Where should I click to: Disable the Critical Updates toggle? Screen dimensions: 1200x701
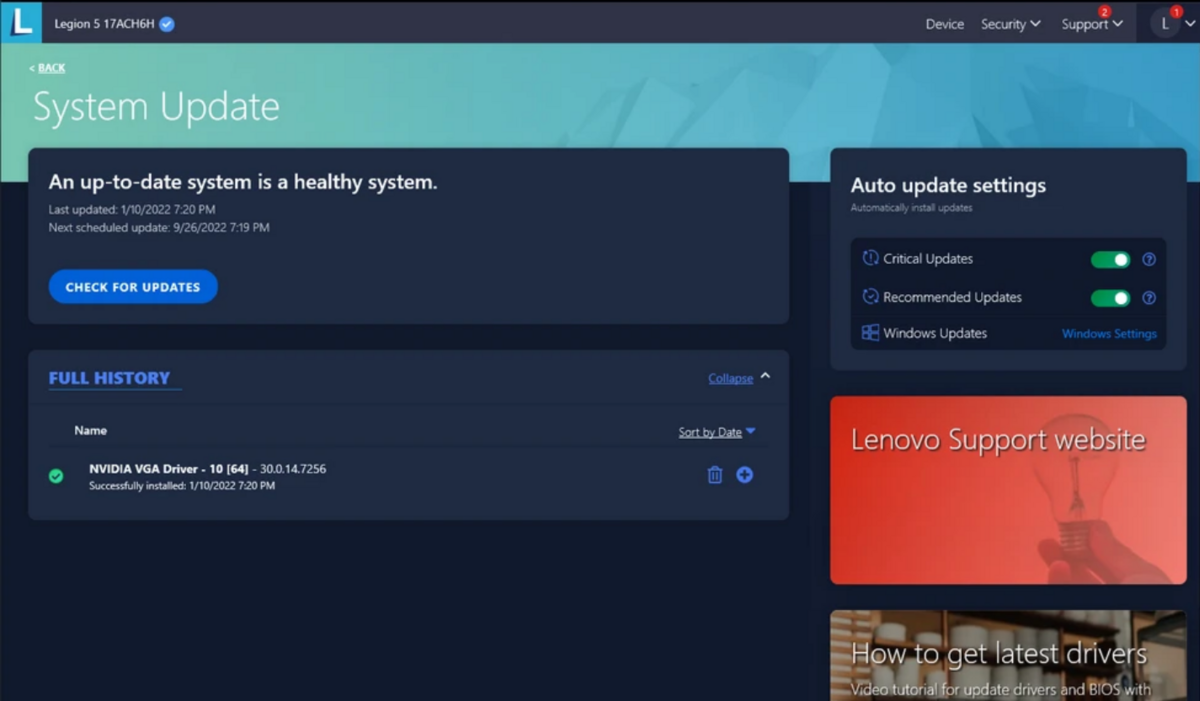pyautogui.click(x=1110, y=259)
